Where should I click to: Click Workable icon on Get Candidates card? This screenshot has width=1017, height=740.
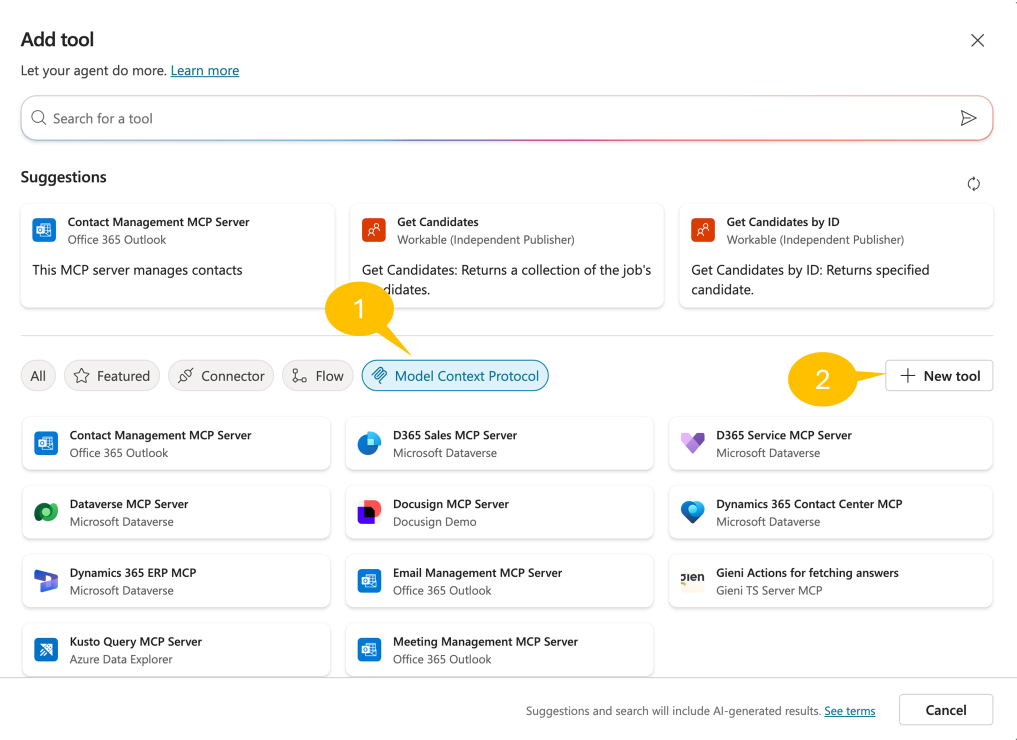pos(374,230)
